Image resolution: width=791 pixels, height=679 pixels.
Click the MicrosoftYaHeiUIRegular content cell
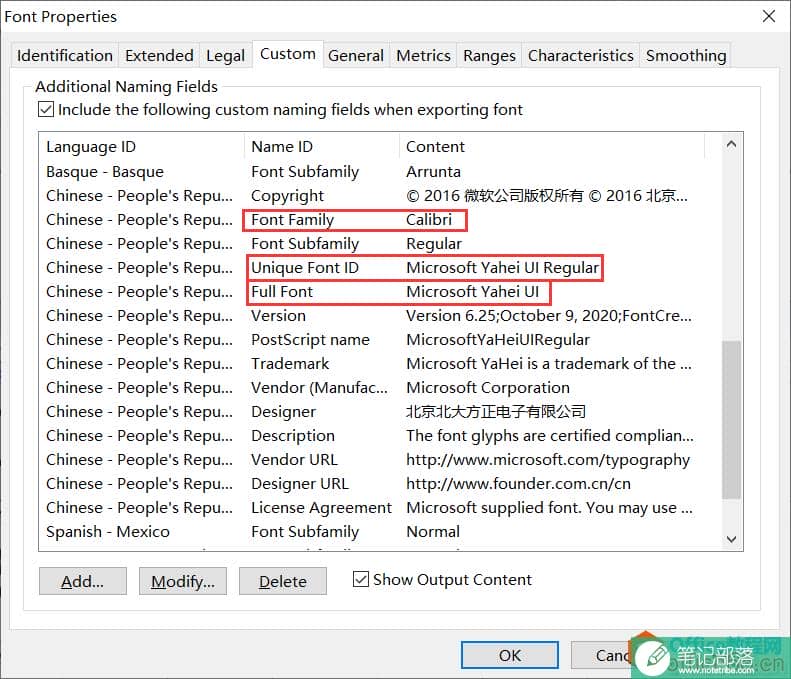click(498, 340)
